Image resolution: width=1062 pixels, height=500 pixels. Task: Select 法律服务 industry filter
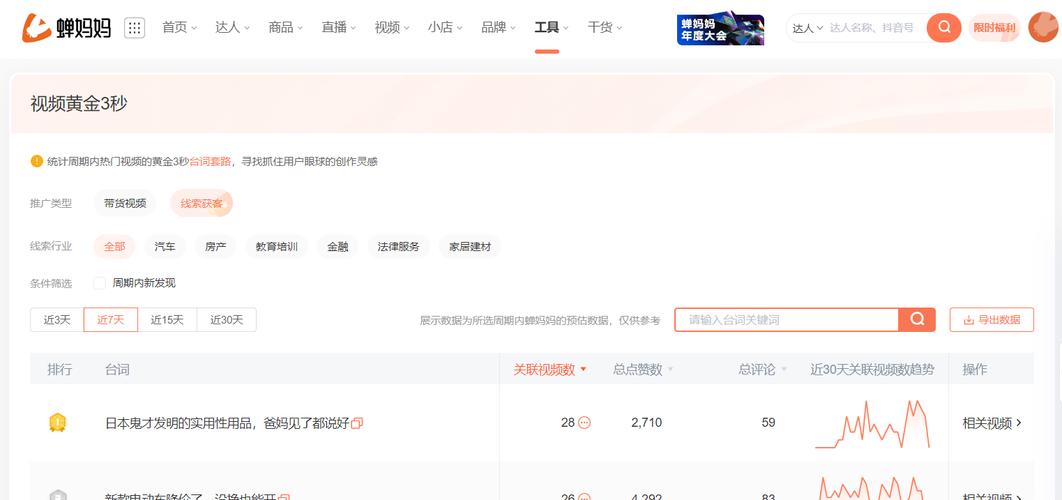pos(398,247)
